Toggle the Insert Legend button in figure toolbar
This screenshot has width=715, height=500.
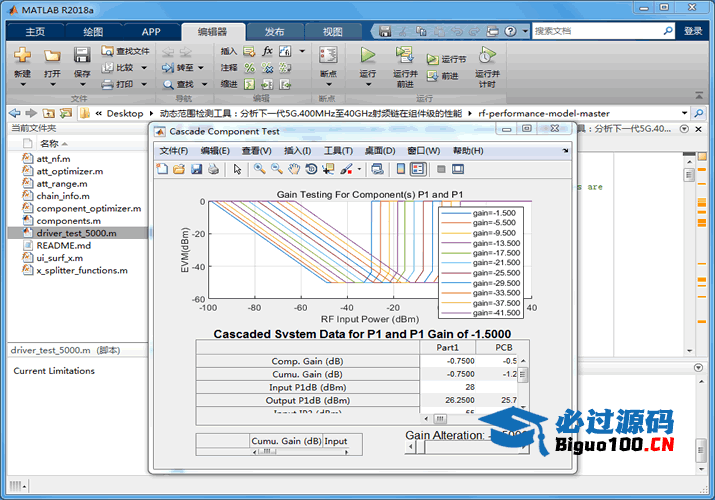(x=417, y=169)
